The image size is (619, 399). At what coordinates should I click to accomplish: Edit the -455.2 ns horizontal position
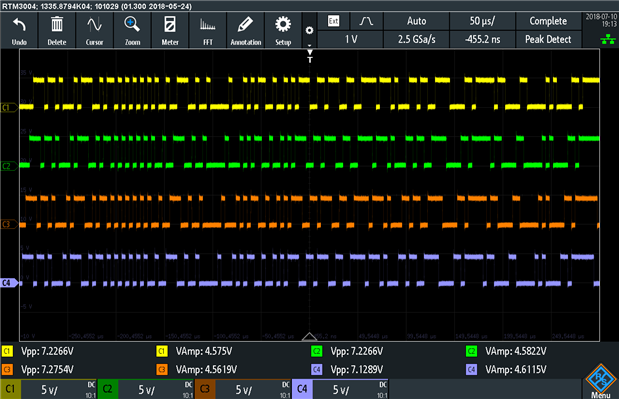point(482,39)
